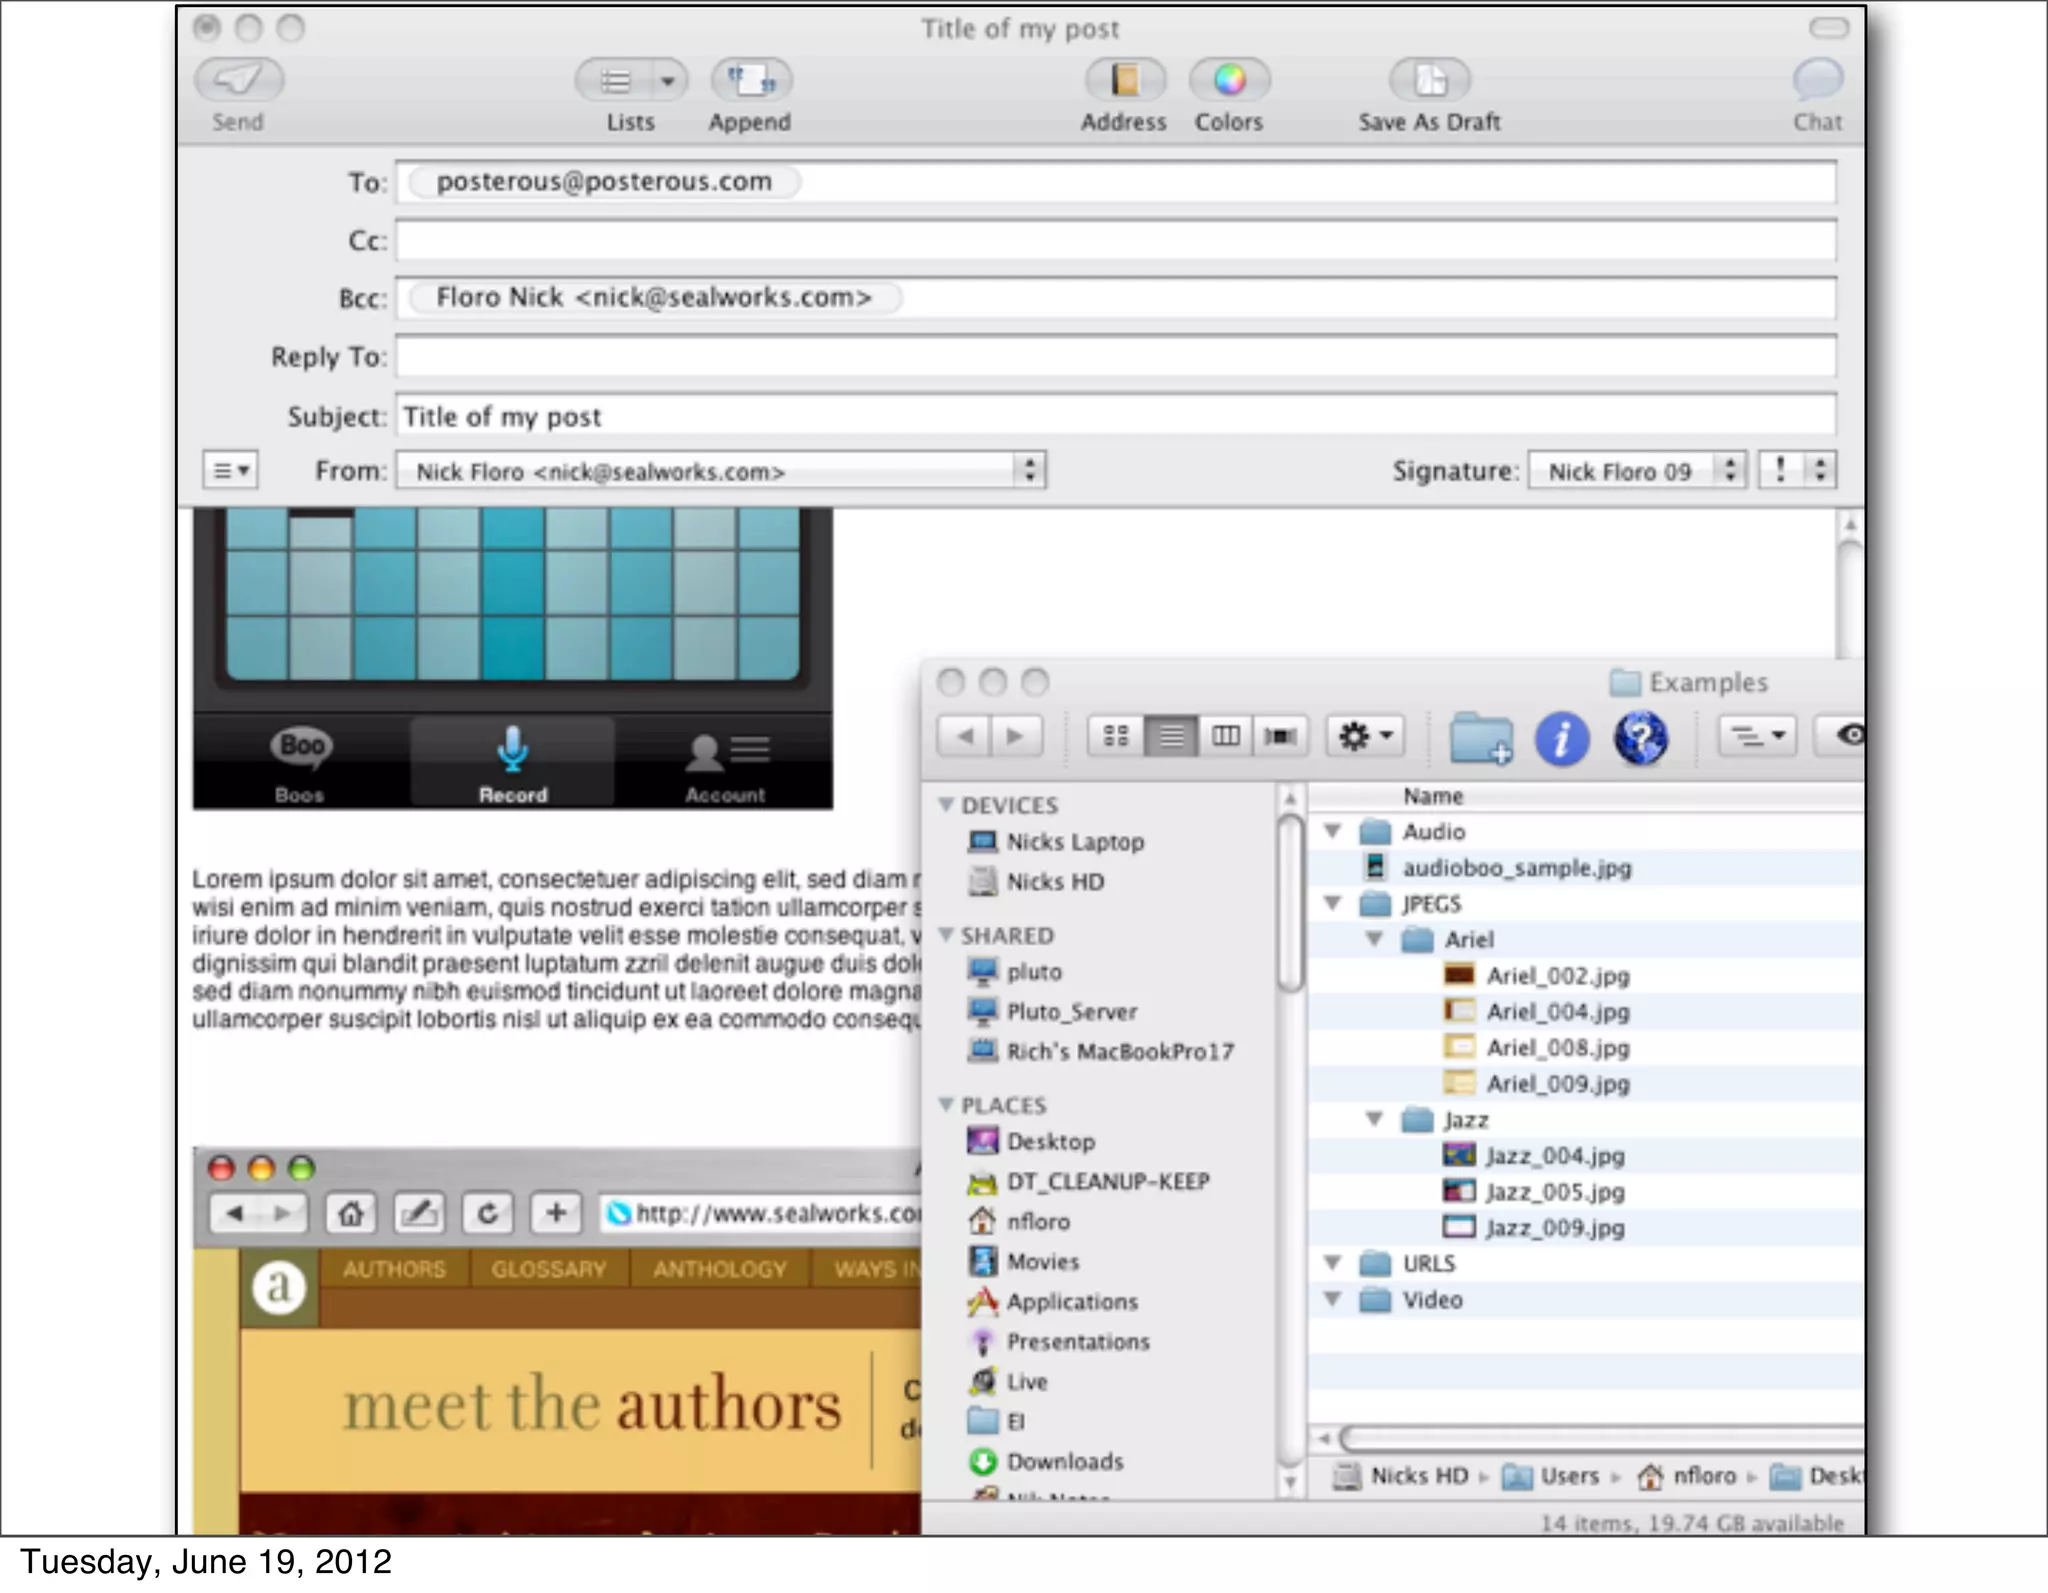Click the Append toolbar icon
The image size is (2048, 1593).
[x=751, y=81]
